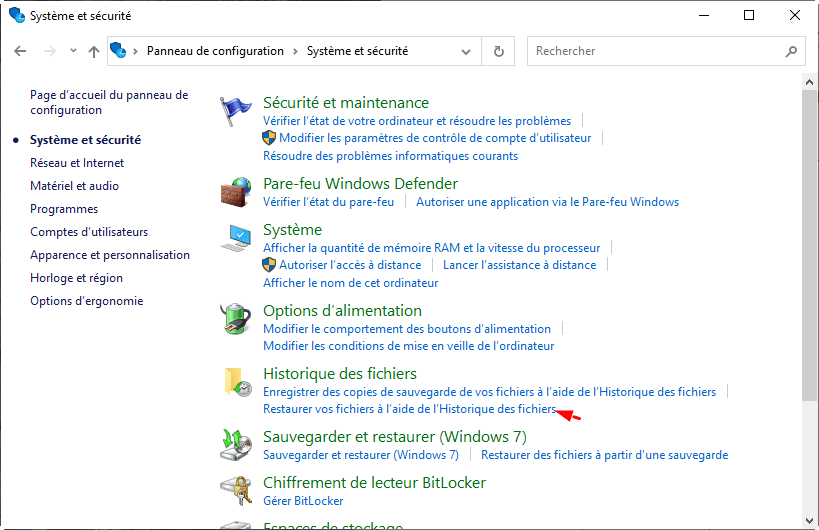Open Horloge et région category
819x530 pixels.
[x=76, y=278]
